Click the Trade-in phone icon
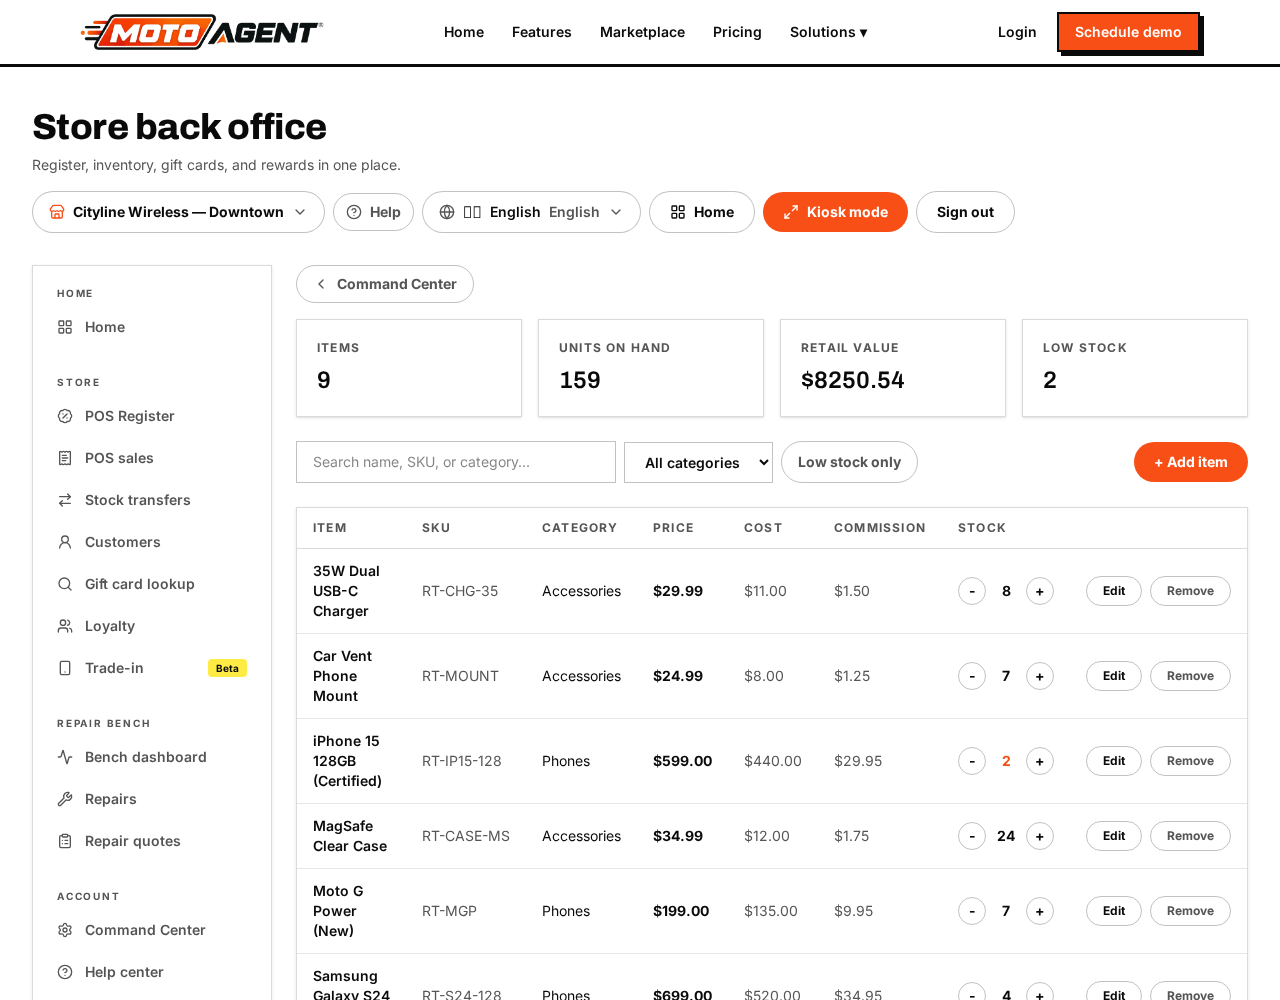1280x1000 pixels. pyautogui.click(x=65, y=668)
